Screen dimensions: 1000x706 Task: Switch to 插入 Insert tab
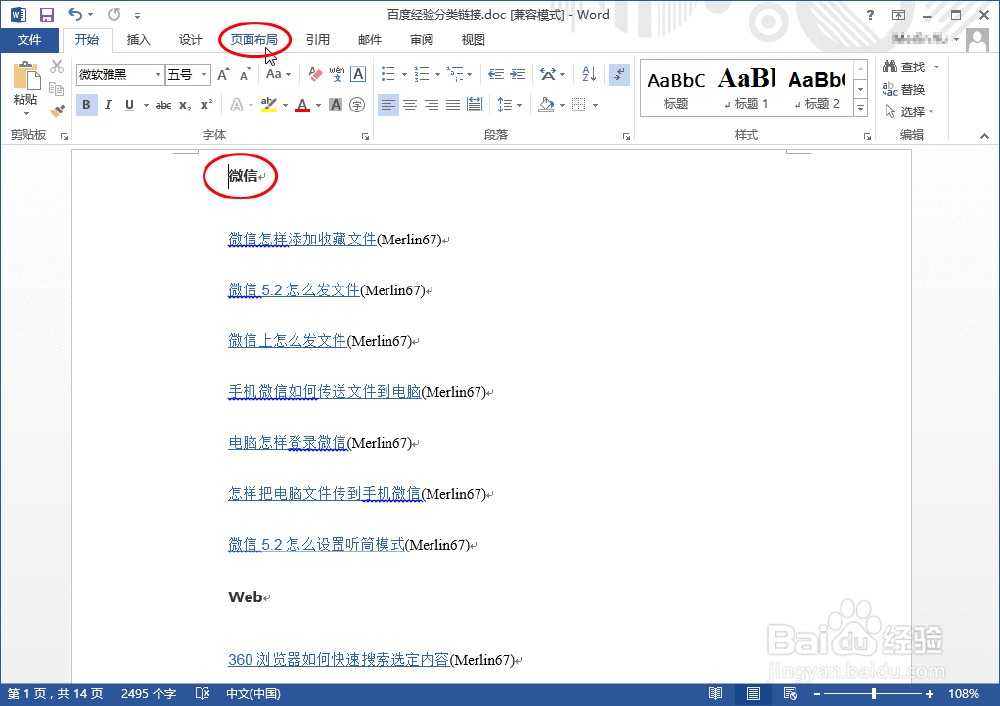tap(138, 40)
